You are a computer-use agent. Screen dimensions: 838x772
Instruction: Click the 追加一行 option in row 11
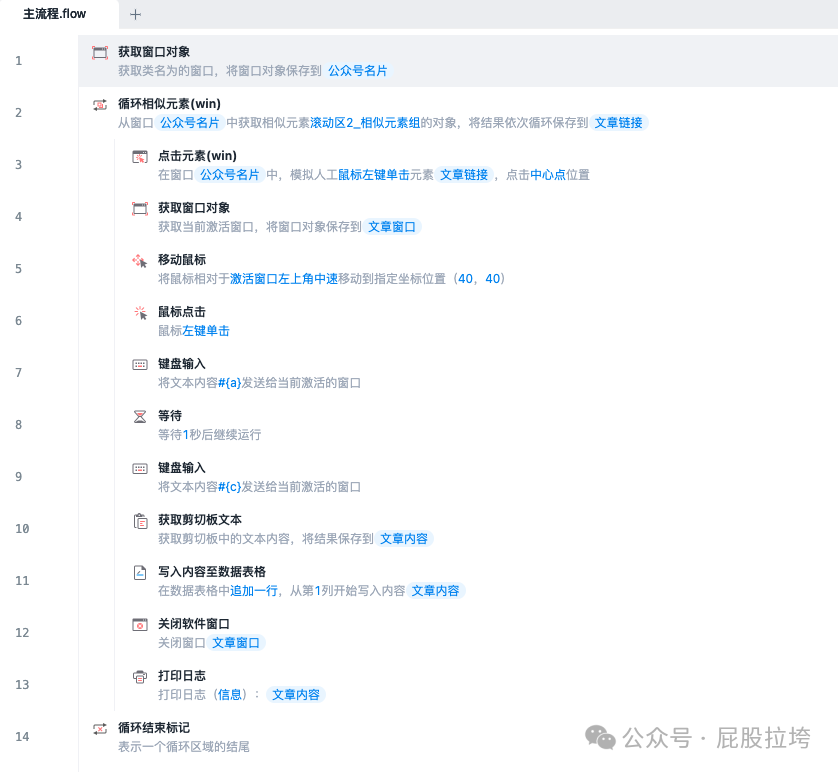254,591
